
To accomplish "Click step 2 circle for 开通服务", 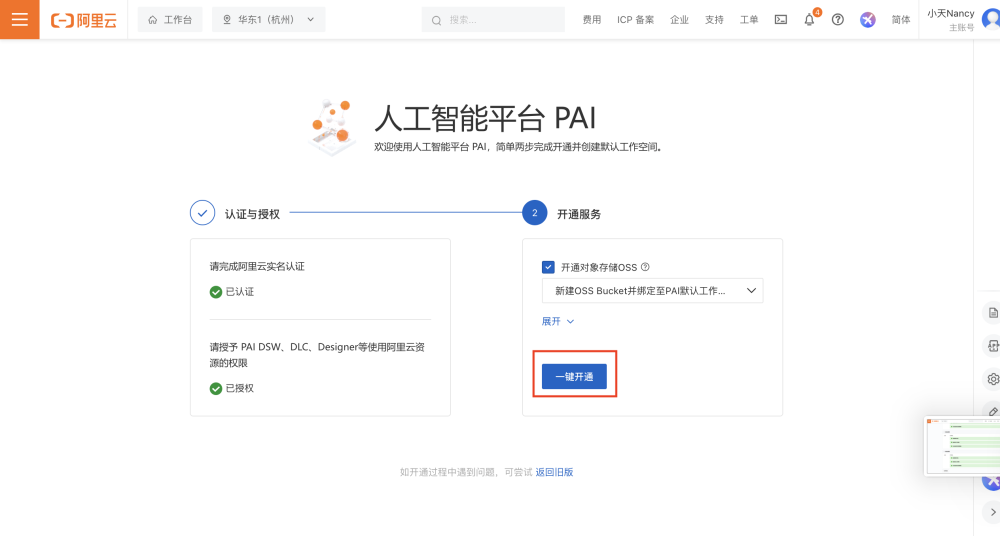I will [534, 213].
